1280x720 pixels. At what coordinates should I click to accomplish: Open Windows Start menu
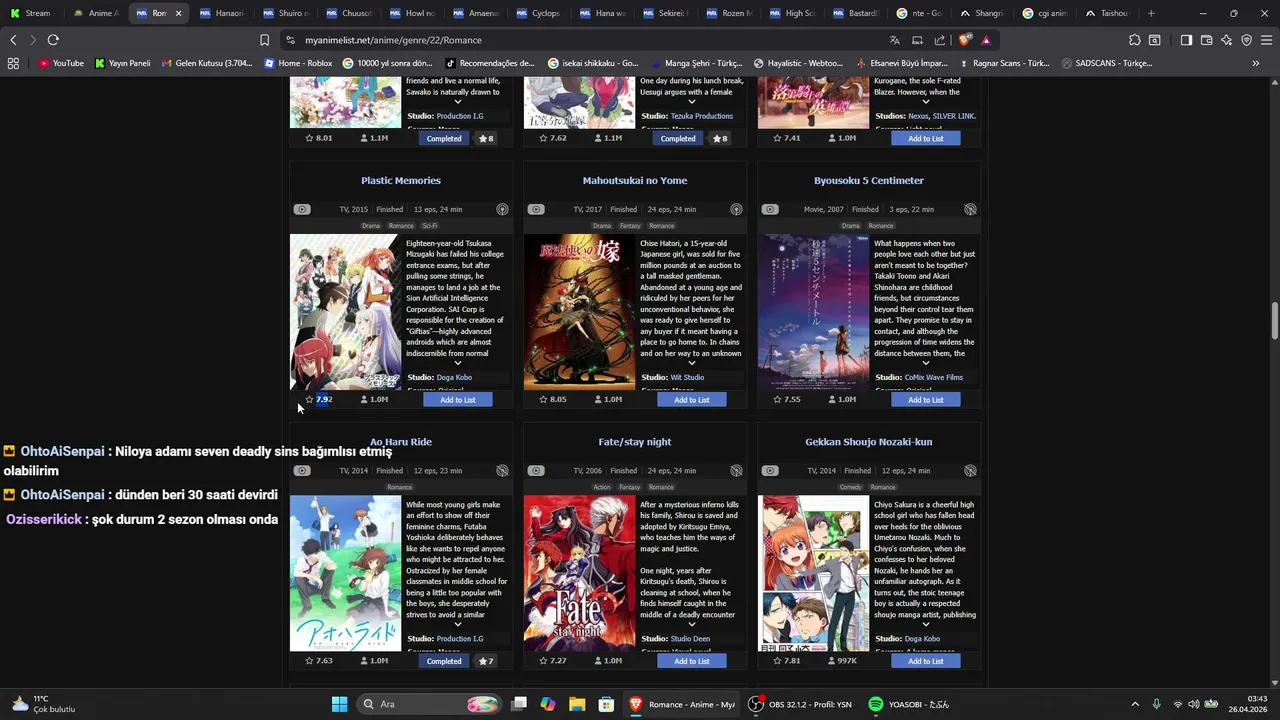339,704
